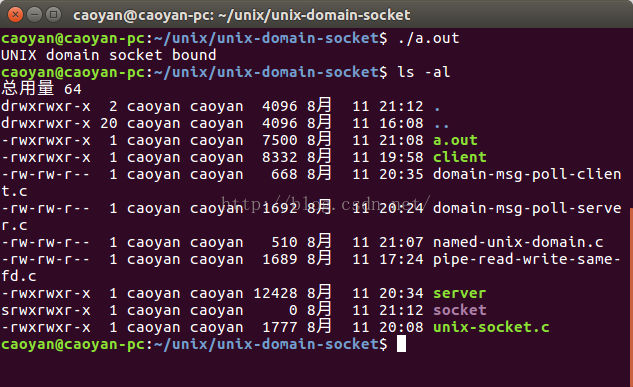Click the cursor block at the prompt
This screenshot has height=387, width=633.
(401, 344)
